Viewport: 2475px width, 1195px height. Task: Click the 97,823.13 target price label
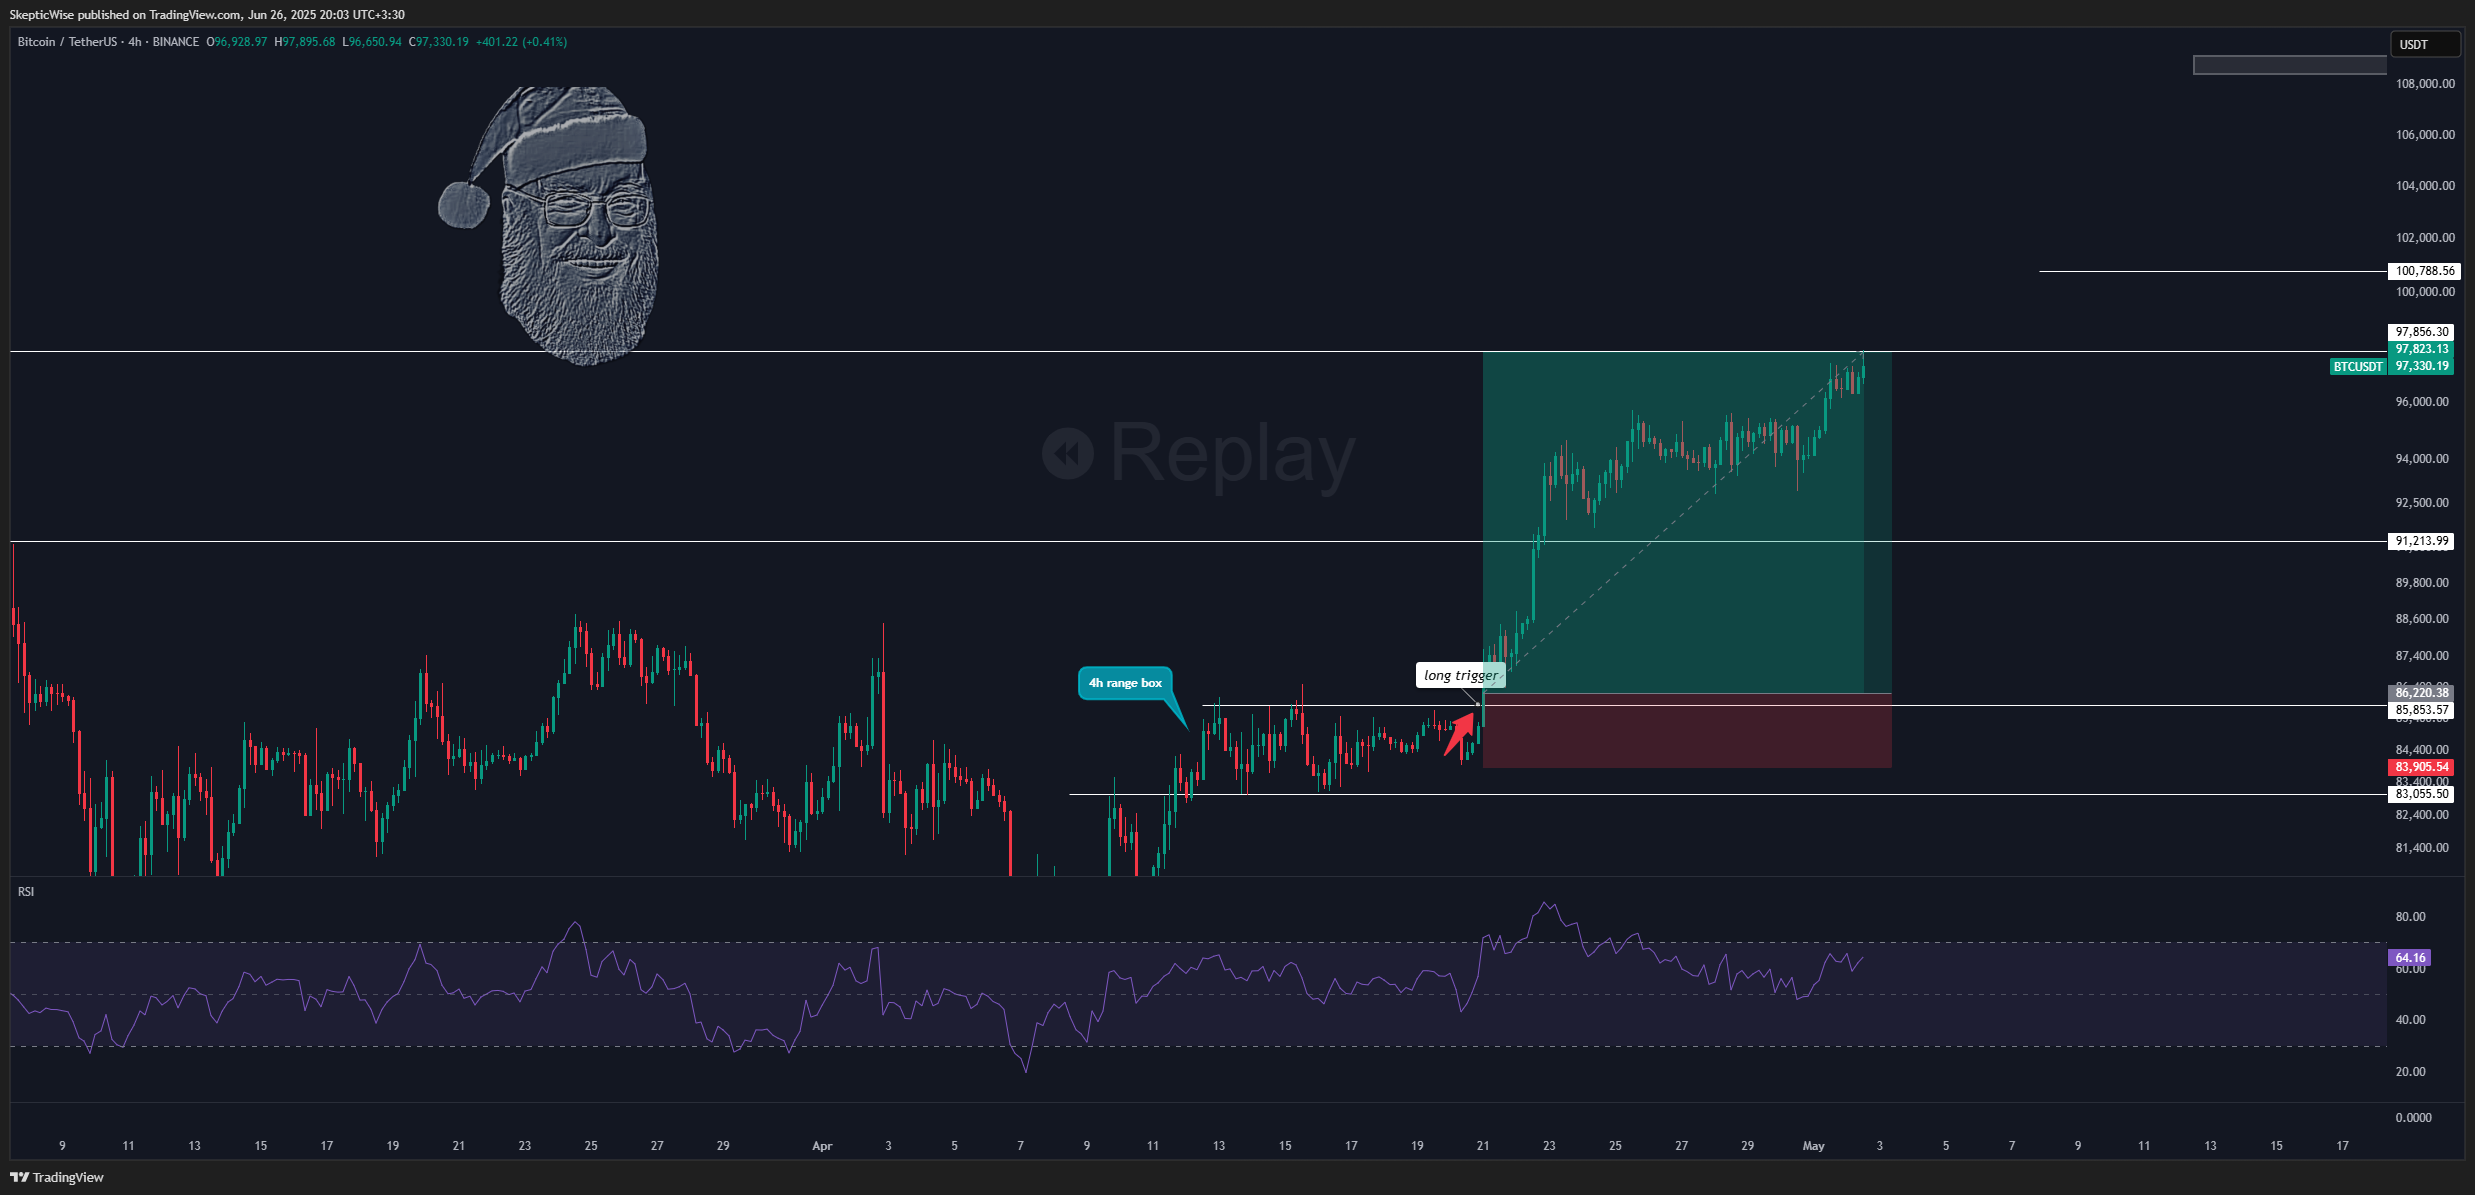(x=2422, y=349)
